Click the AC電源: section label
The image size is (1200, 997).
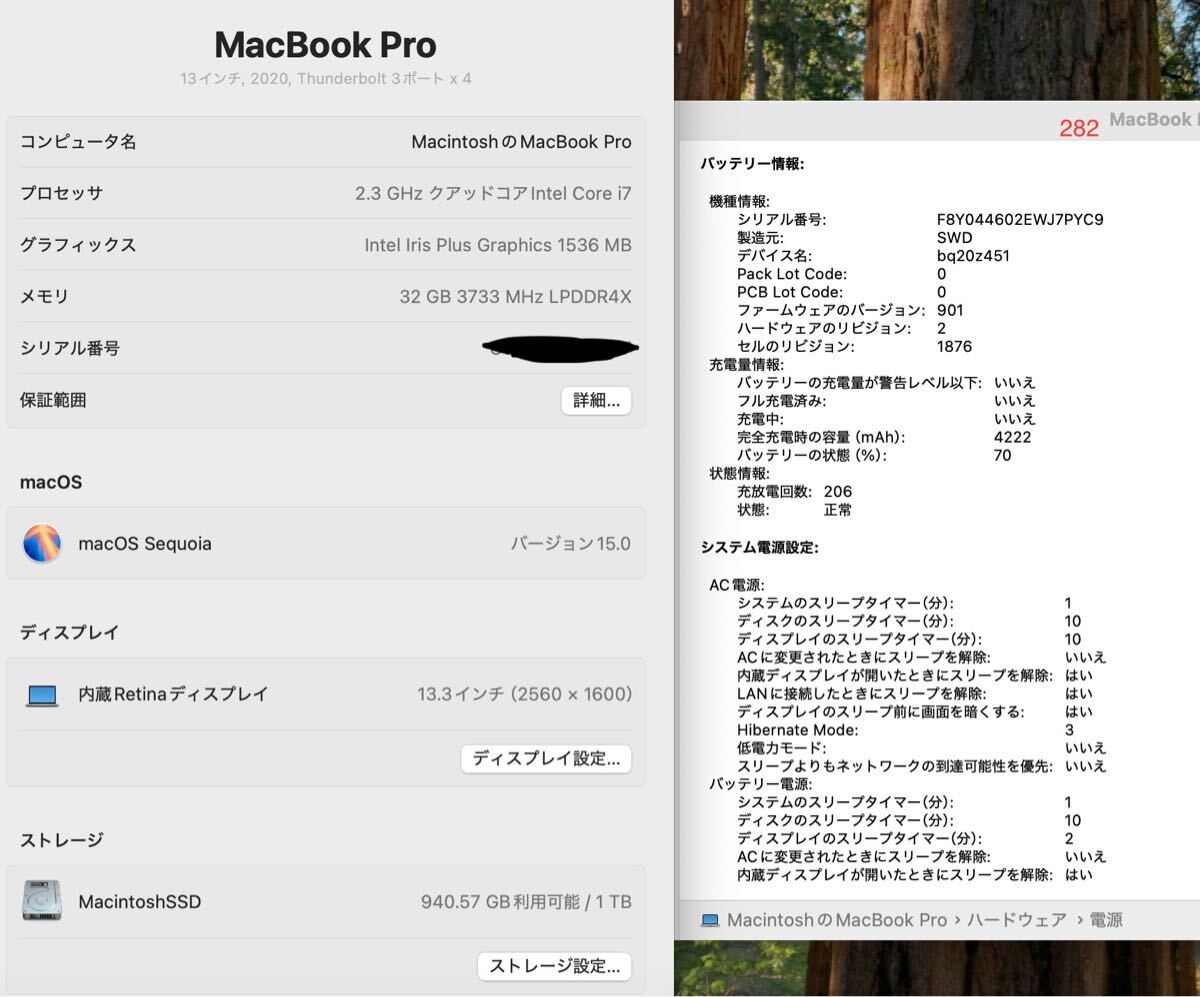737,585
